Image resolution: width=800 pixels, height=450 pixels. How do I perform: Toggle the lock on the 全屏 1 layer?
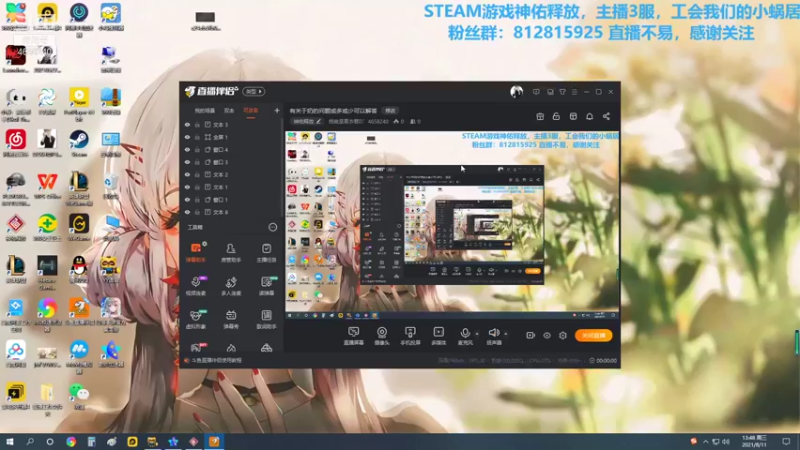pos(197,137)
